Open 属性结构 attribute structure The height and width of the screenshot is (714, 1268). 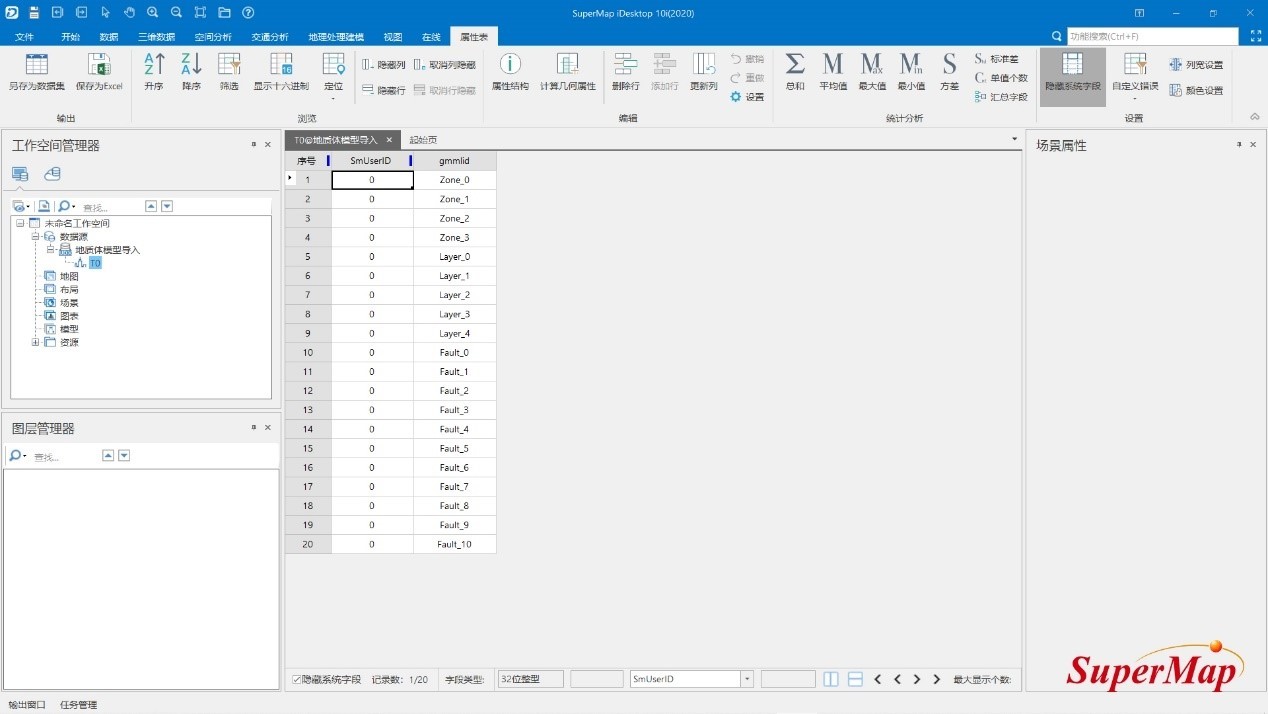click(510, 70)
